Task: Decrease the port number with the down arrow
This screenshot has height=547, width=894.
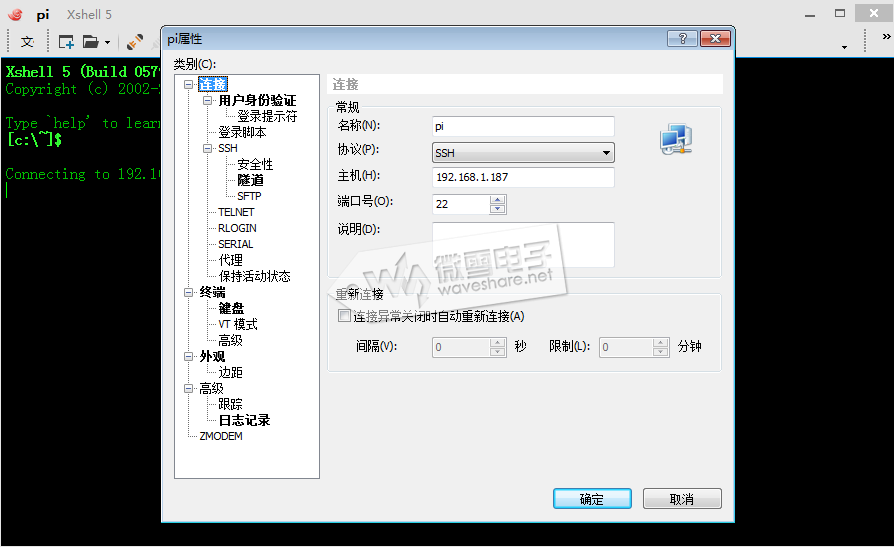Action: (498, 209)
